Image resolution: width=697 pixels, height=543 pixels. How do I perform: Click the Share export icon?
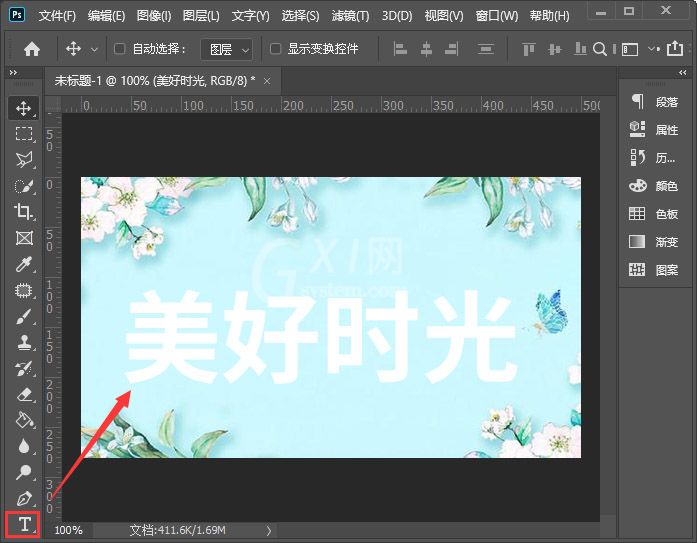pyautogui.click(x=674, y=48)
